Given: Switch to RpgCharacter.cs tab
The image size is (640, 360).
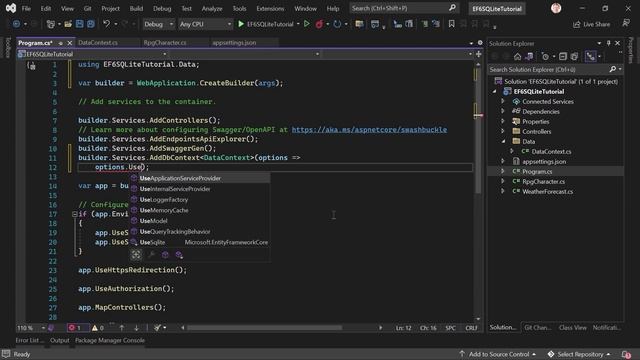Looking at the screenshot, I should point(165,42).
